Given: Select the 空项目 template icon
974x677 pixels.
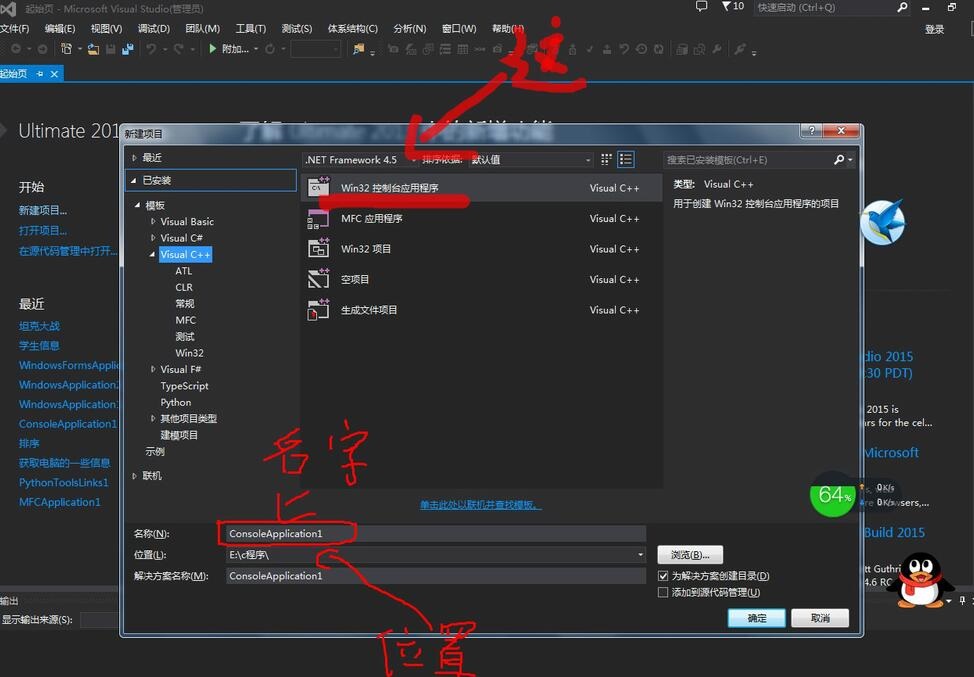Looking at the screenshot, I should 318,279.
